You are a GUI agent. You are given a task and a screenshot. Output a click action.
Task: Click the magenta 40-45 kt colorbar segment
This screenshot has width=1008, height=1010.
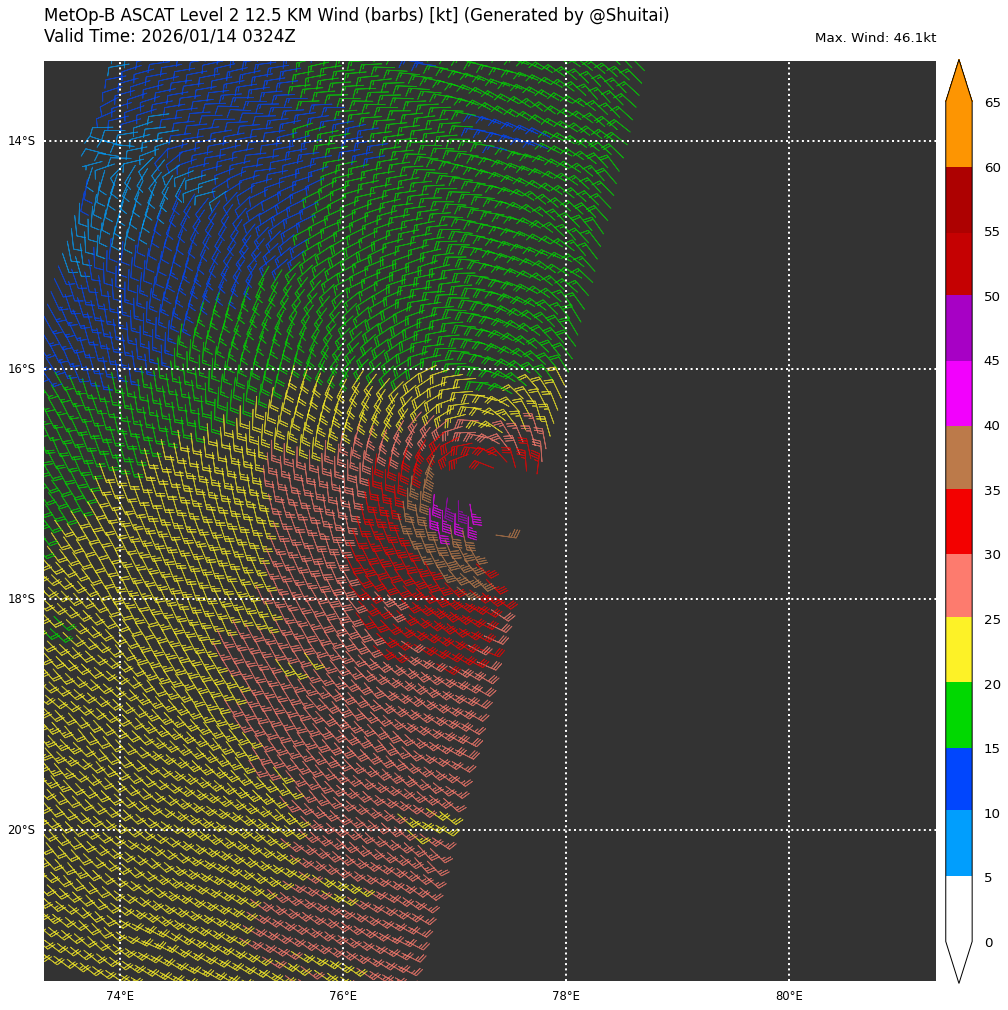(x=958, y=393)
